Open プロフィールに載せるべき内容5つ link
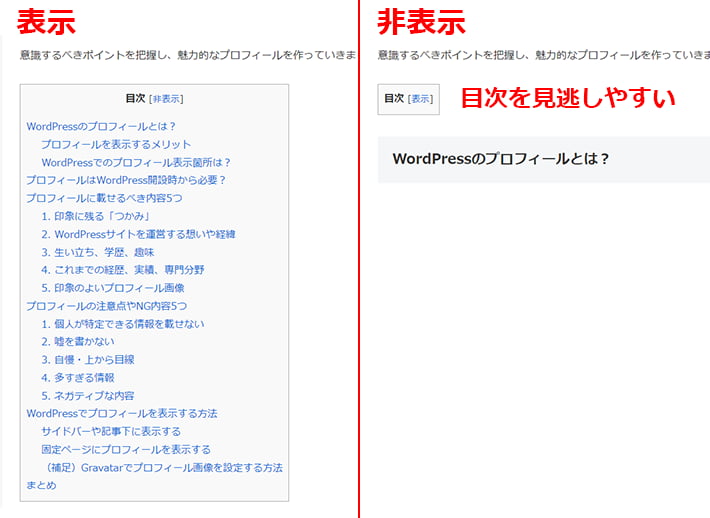Screen dimensions: 710x518 104,198
